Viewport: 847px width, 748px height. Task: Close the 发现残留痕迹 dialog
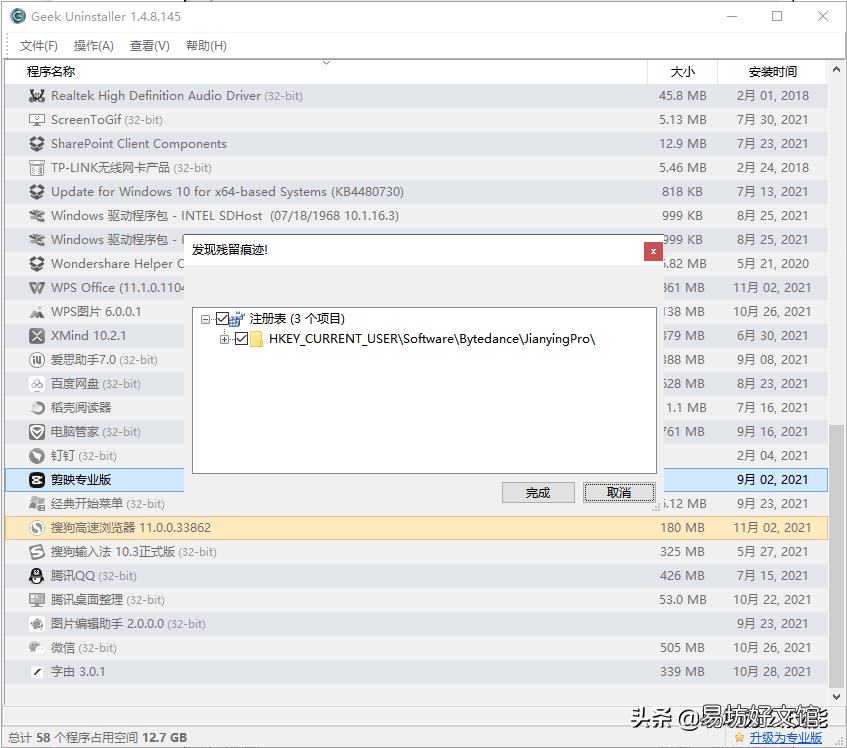click(x=653, y=251)
